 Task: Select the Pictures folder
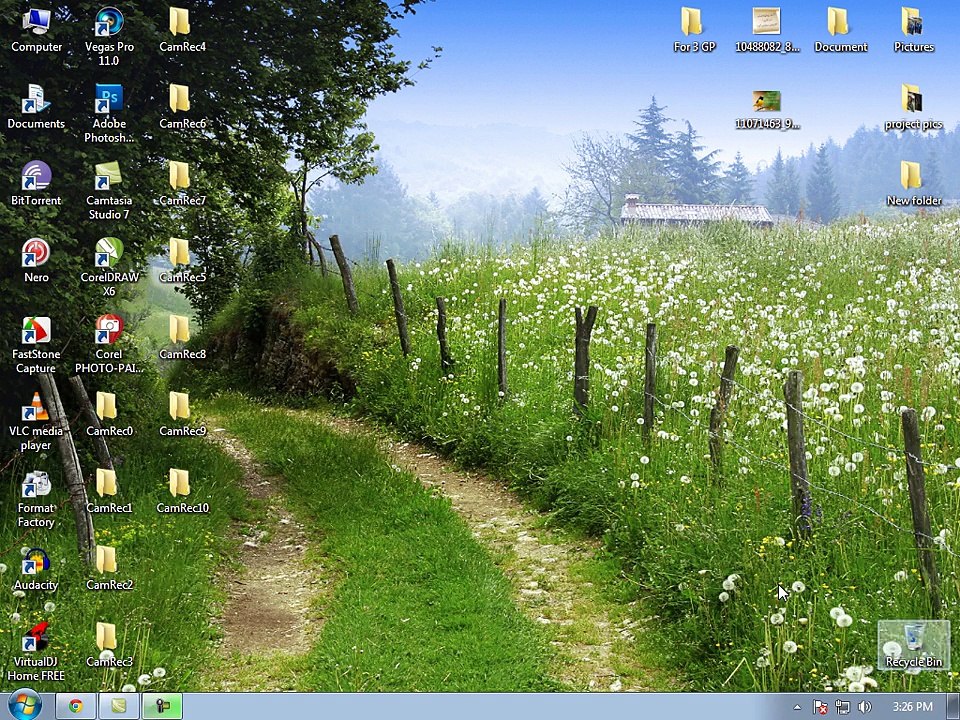pyautogui.click(x=913, y=31)
